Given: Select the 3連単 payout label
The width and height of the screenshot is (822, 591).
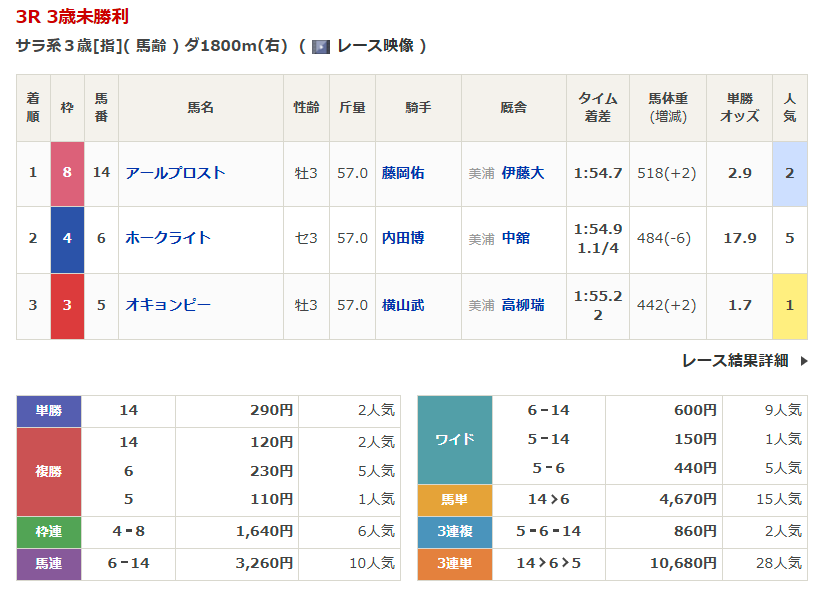Looking at the screenshot, I should coord(454,564).
